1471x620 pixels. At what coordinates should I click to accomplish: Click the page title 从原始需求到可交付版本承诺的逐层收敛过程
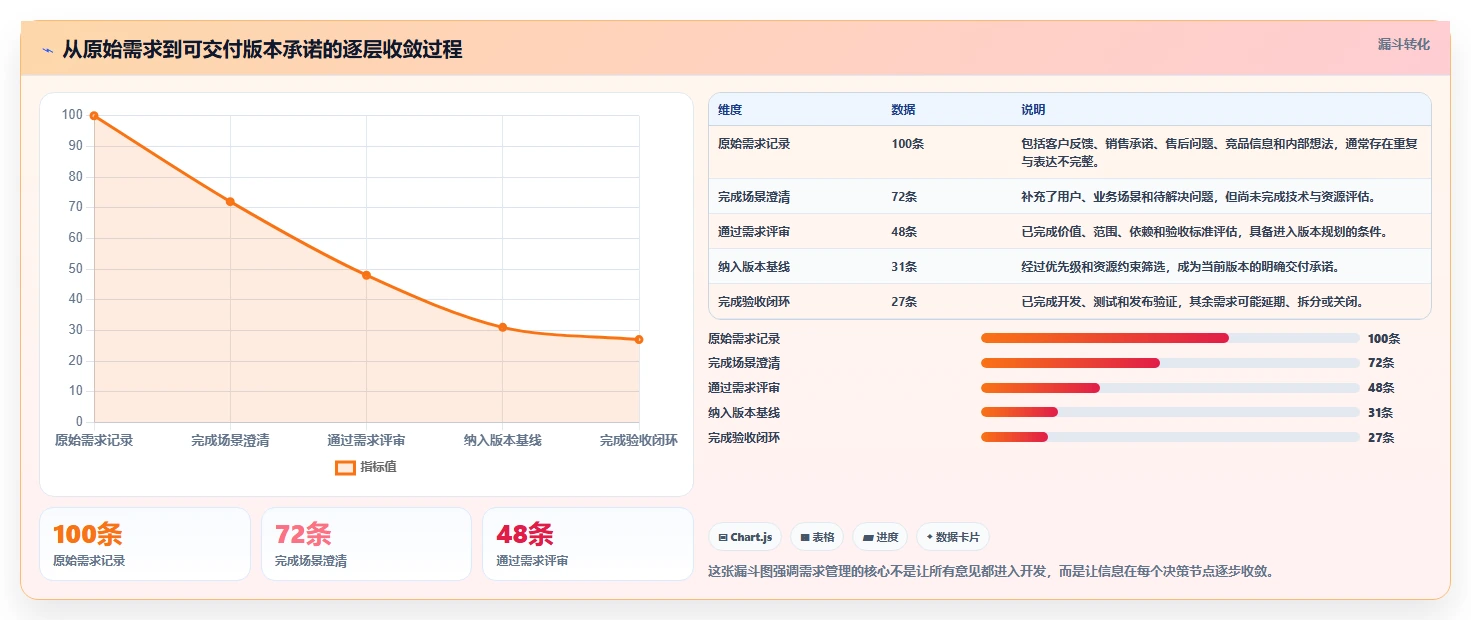coord(263,50)
